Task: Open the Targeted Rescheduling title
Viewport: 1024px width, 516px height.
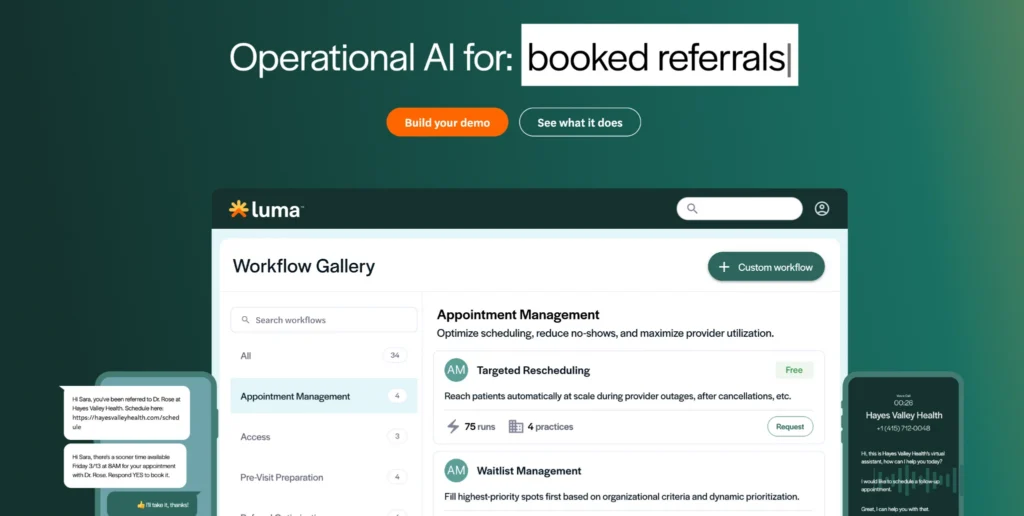Action: [533, 370]
